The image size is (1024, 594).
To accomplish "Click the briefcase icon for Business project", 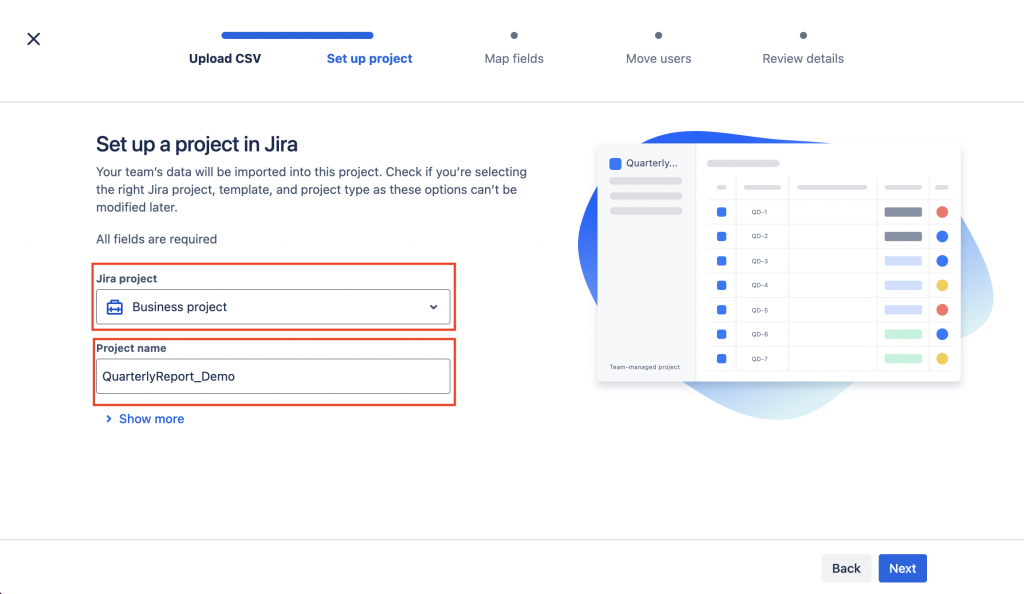I will (x=115, y=307).
